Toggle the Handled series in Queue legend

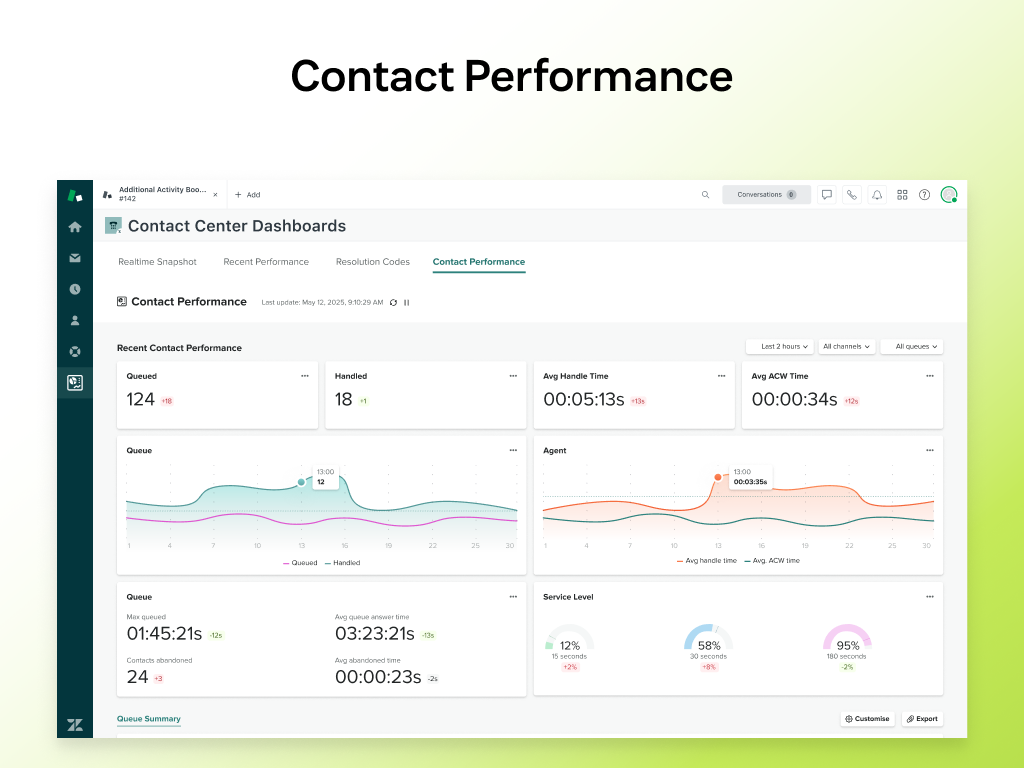[x=342, y=563]
